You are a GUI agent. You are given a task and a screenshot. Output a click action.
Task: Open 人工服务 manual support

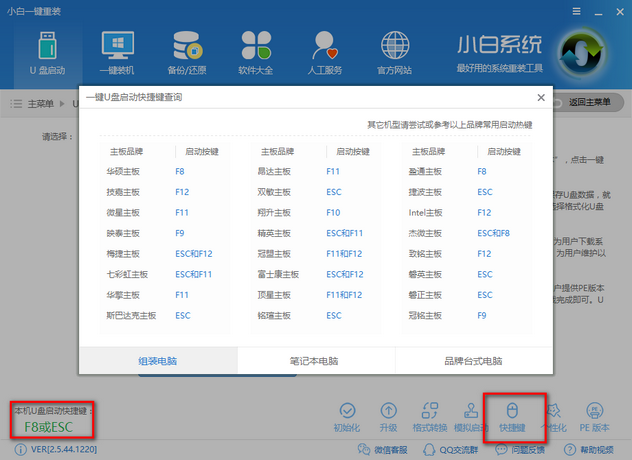(x=326, y=52)
